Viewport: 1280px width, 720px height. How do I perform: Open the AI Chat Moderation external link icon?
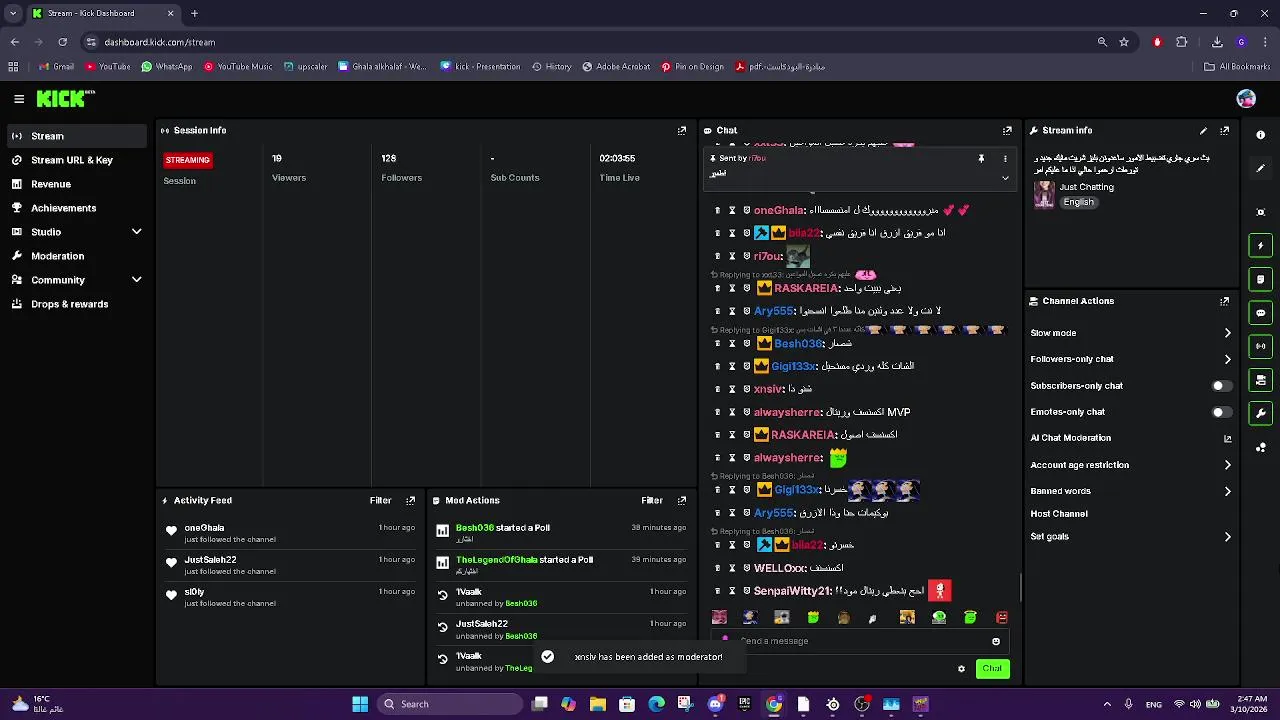pos(1228,439)
